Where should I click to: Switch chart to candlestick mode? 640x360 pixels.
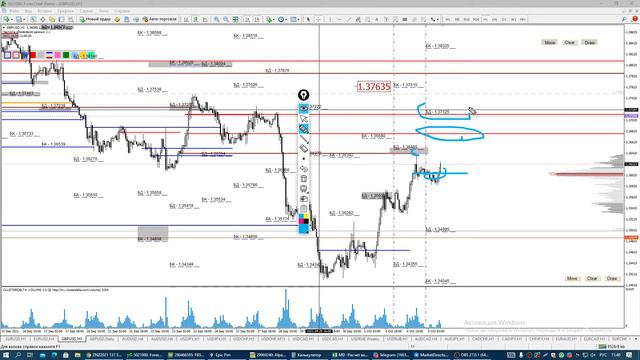click(196, 19)
